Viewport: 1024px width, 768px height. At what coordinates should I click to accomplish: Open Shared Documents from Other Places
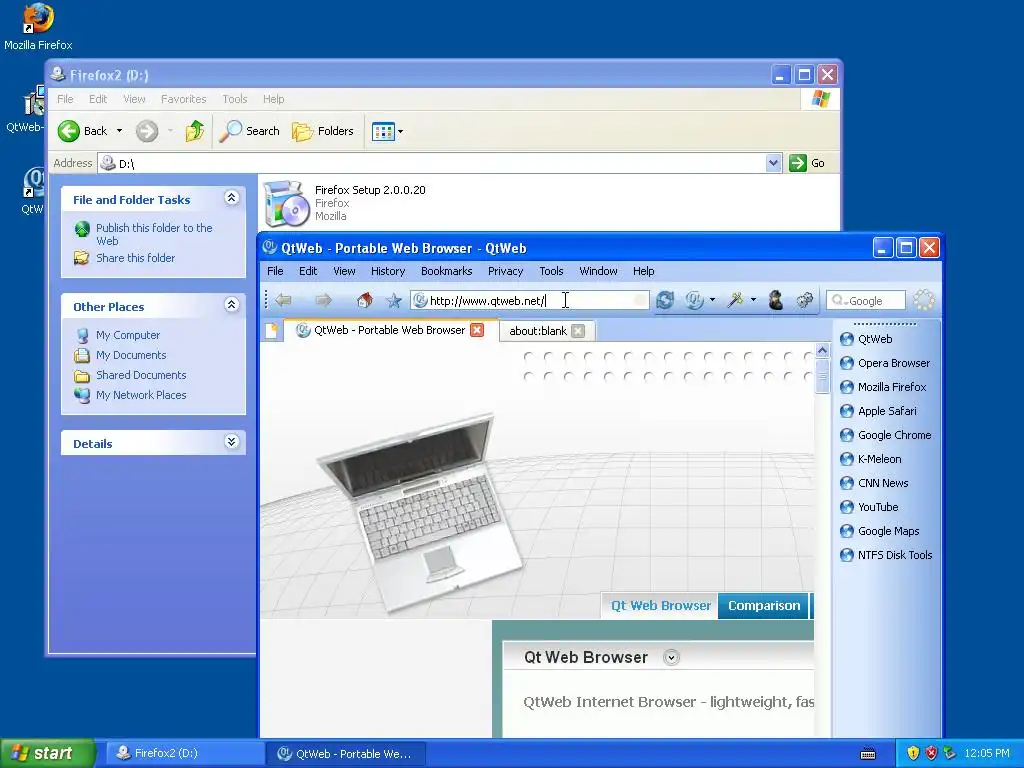(141, 375)
